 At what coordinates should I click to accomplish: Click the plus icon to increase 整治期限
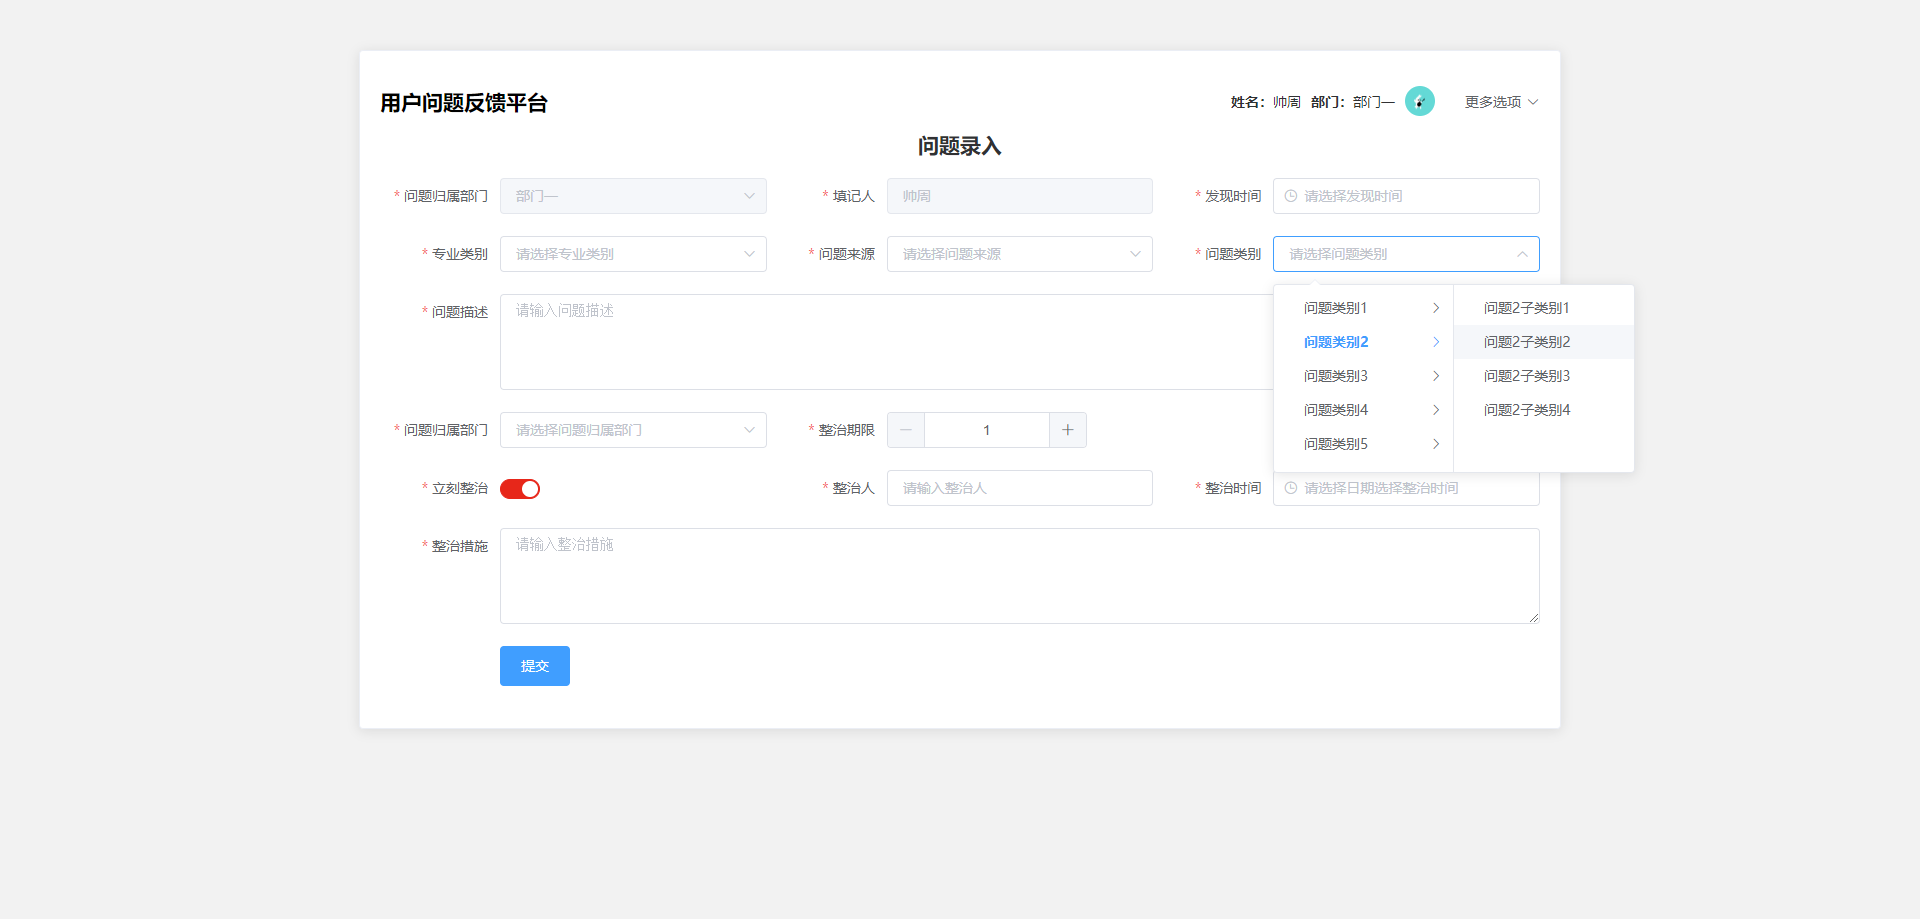coord(1067,429)
